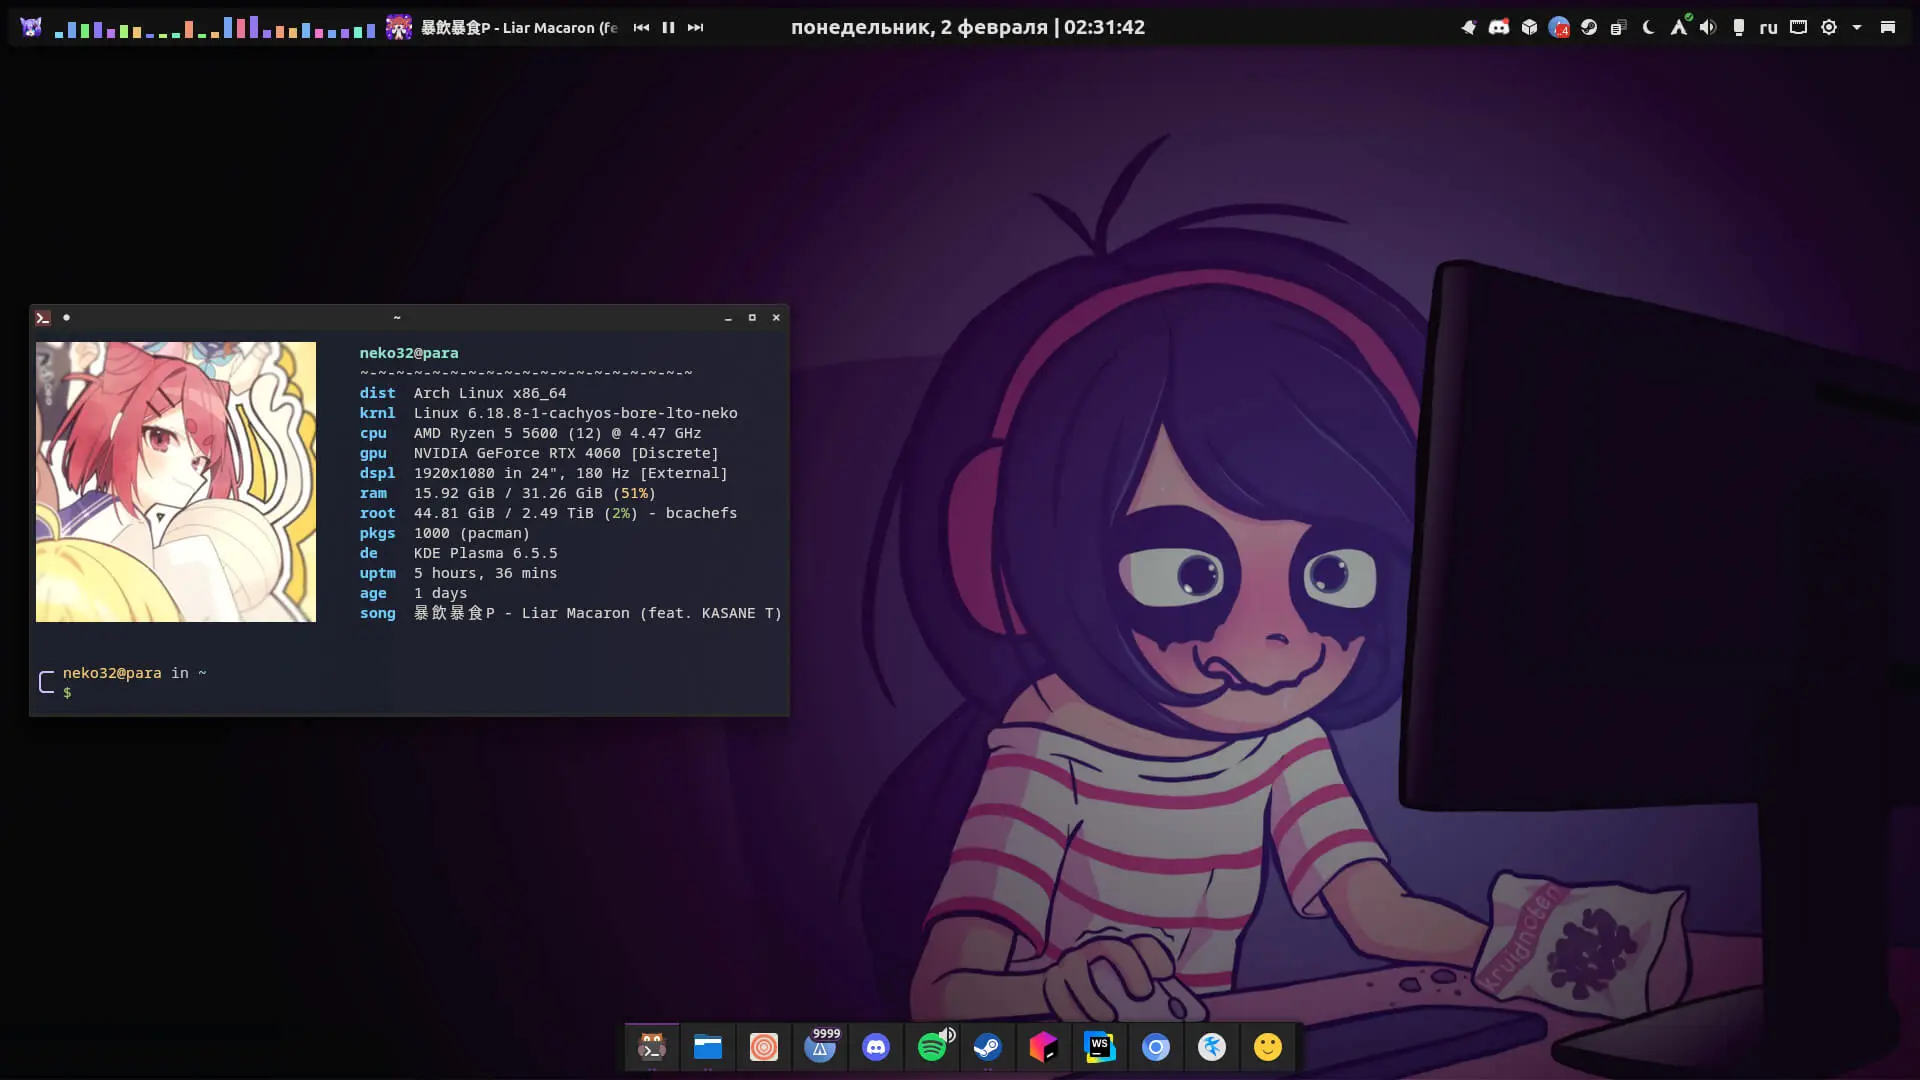The height and width of the screenshot is (1080, 1920).
Task: Click the Arch Linux update tray icon
Action: (x=1680, y=27)
